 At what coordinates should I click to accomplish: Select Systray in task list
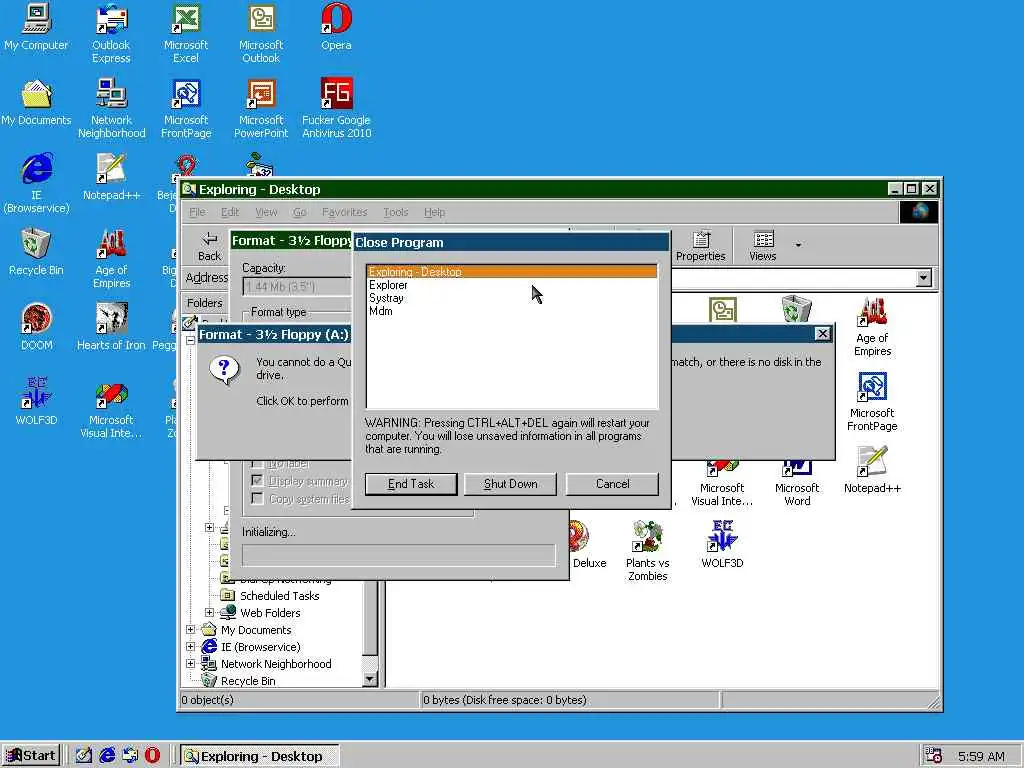tap(512, 298)
